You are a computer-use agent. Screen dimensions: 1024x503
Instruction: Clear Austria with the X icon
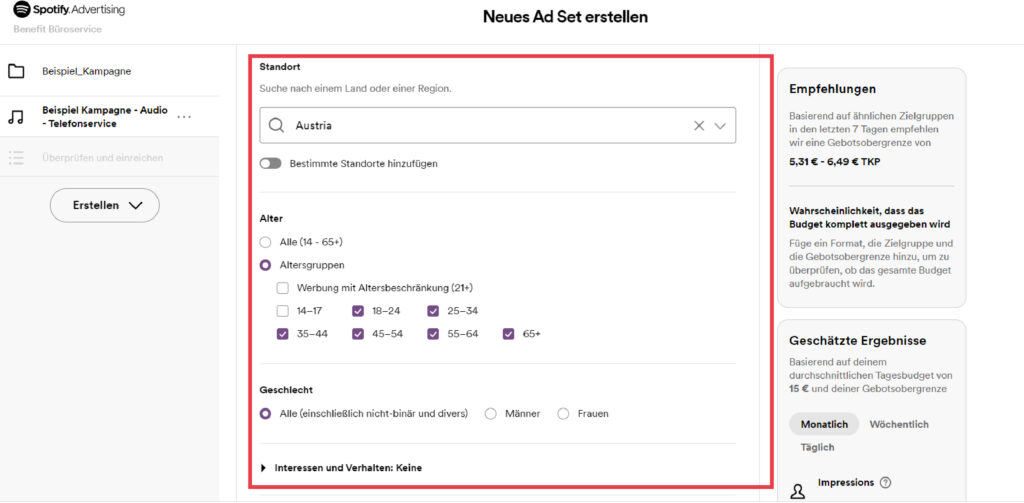699,126
